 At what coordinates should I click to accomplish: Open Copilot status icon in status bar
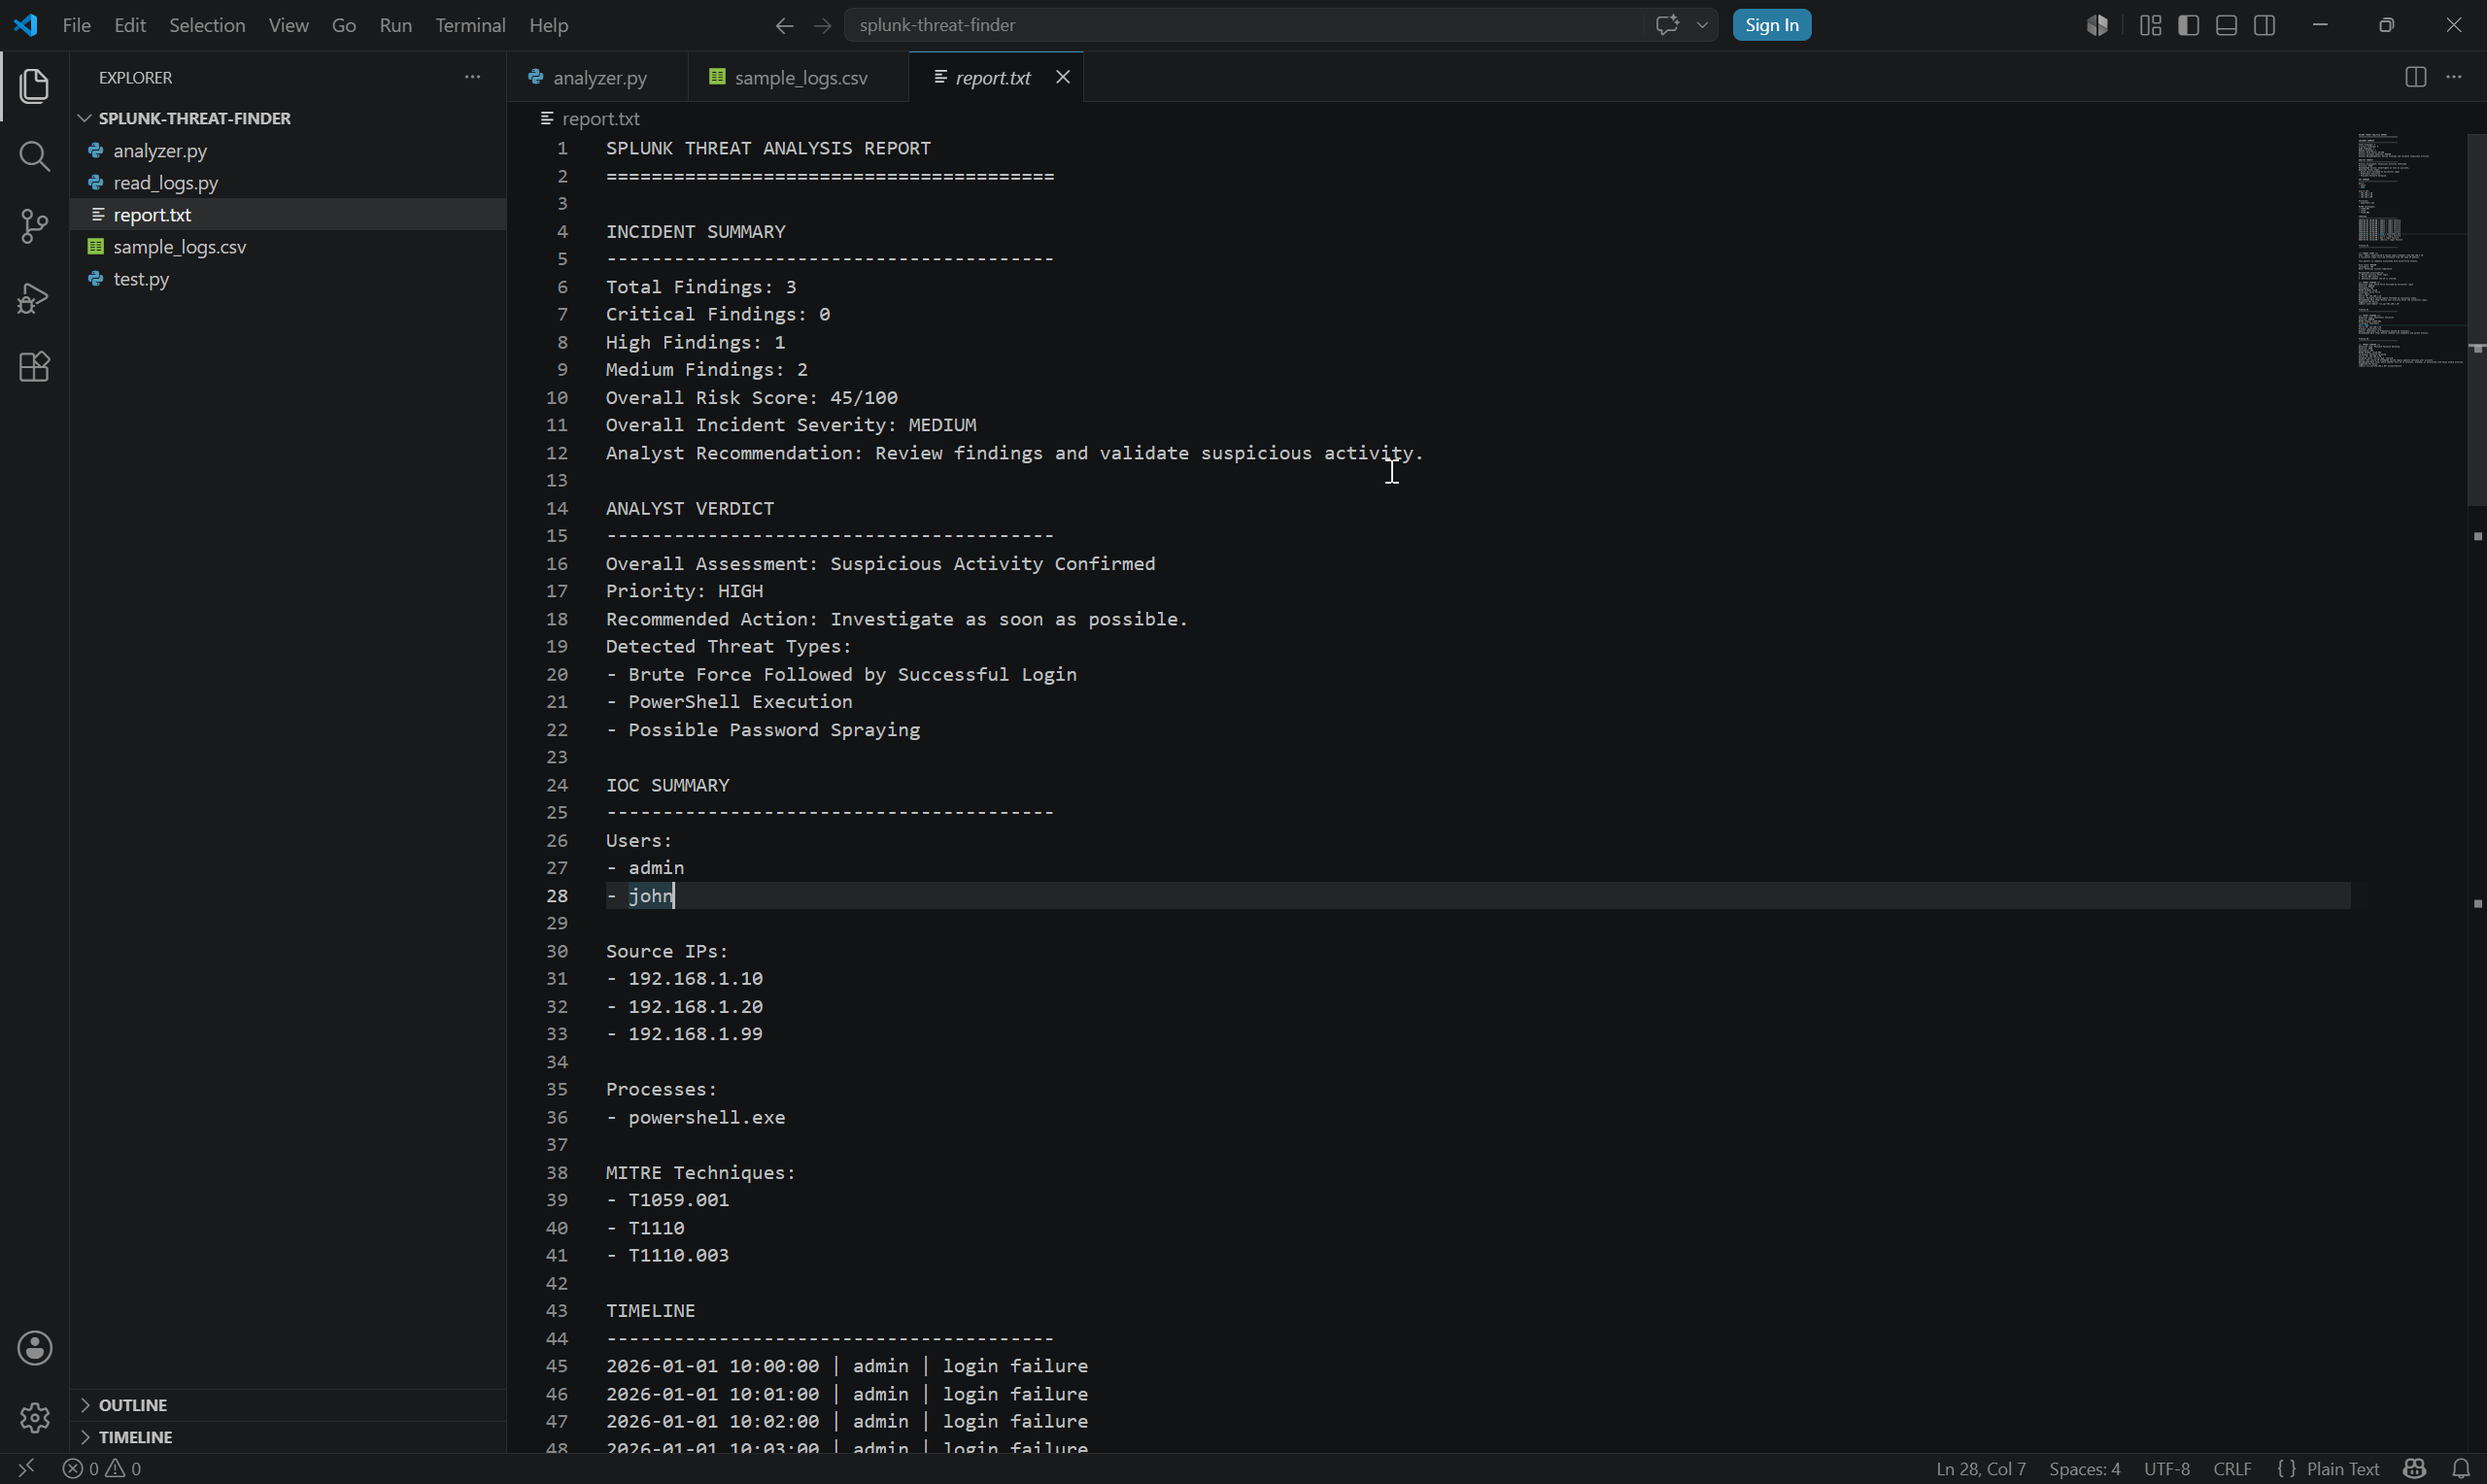[2415, 1468]
